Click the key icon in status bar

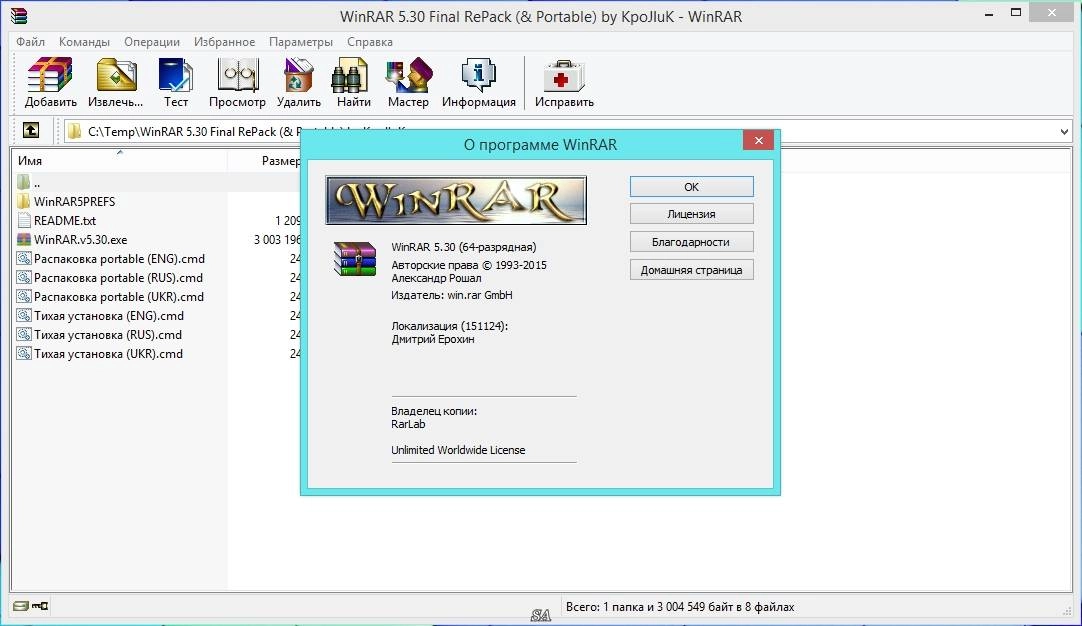[x=40, y=606]
